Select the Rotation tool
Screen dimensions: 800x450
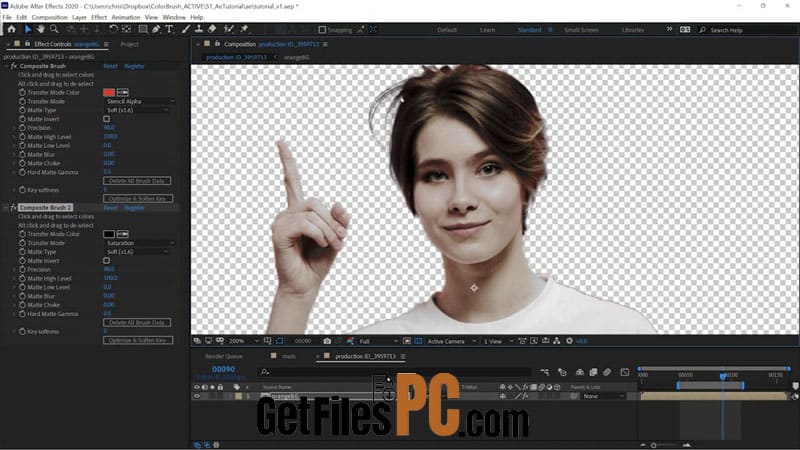113,29
